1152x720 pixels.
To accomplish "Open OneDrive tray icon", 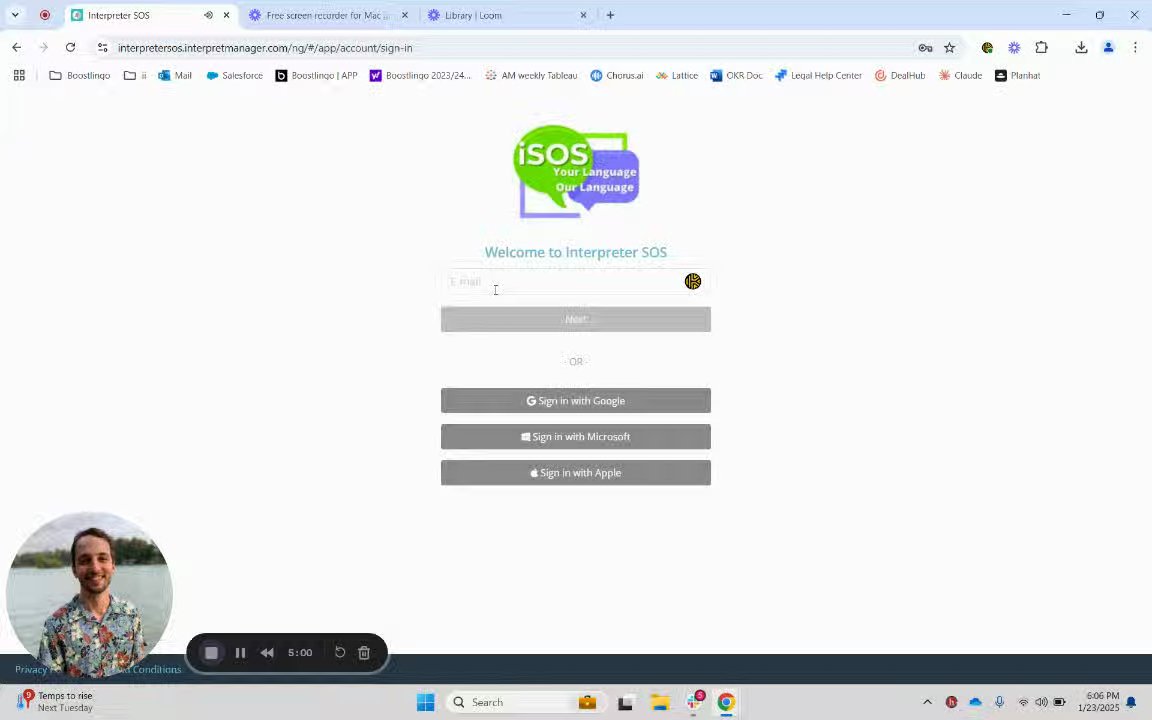I will click(x=976, y=702).
